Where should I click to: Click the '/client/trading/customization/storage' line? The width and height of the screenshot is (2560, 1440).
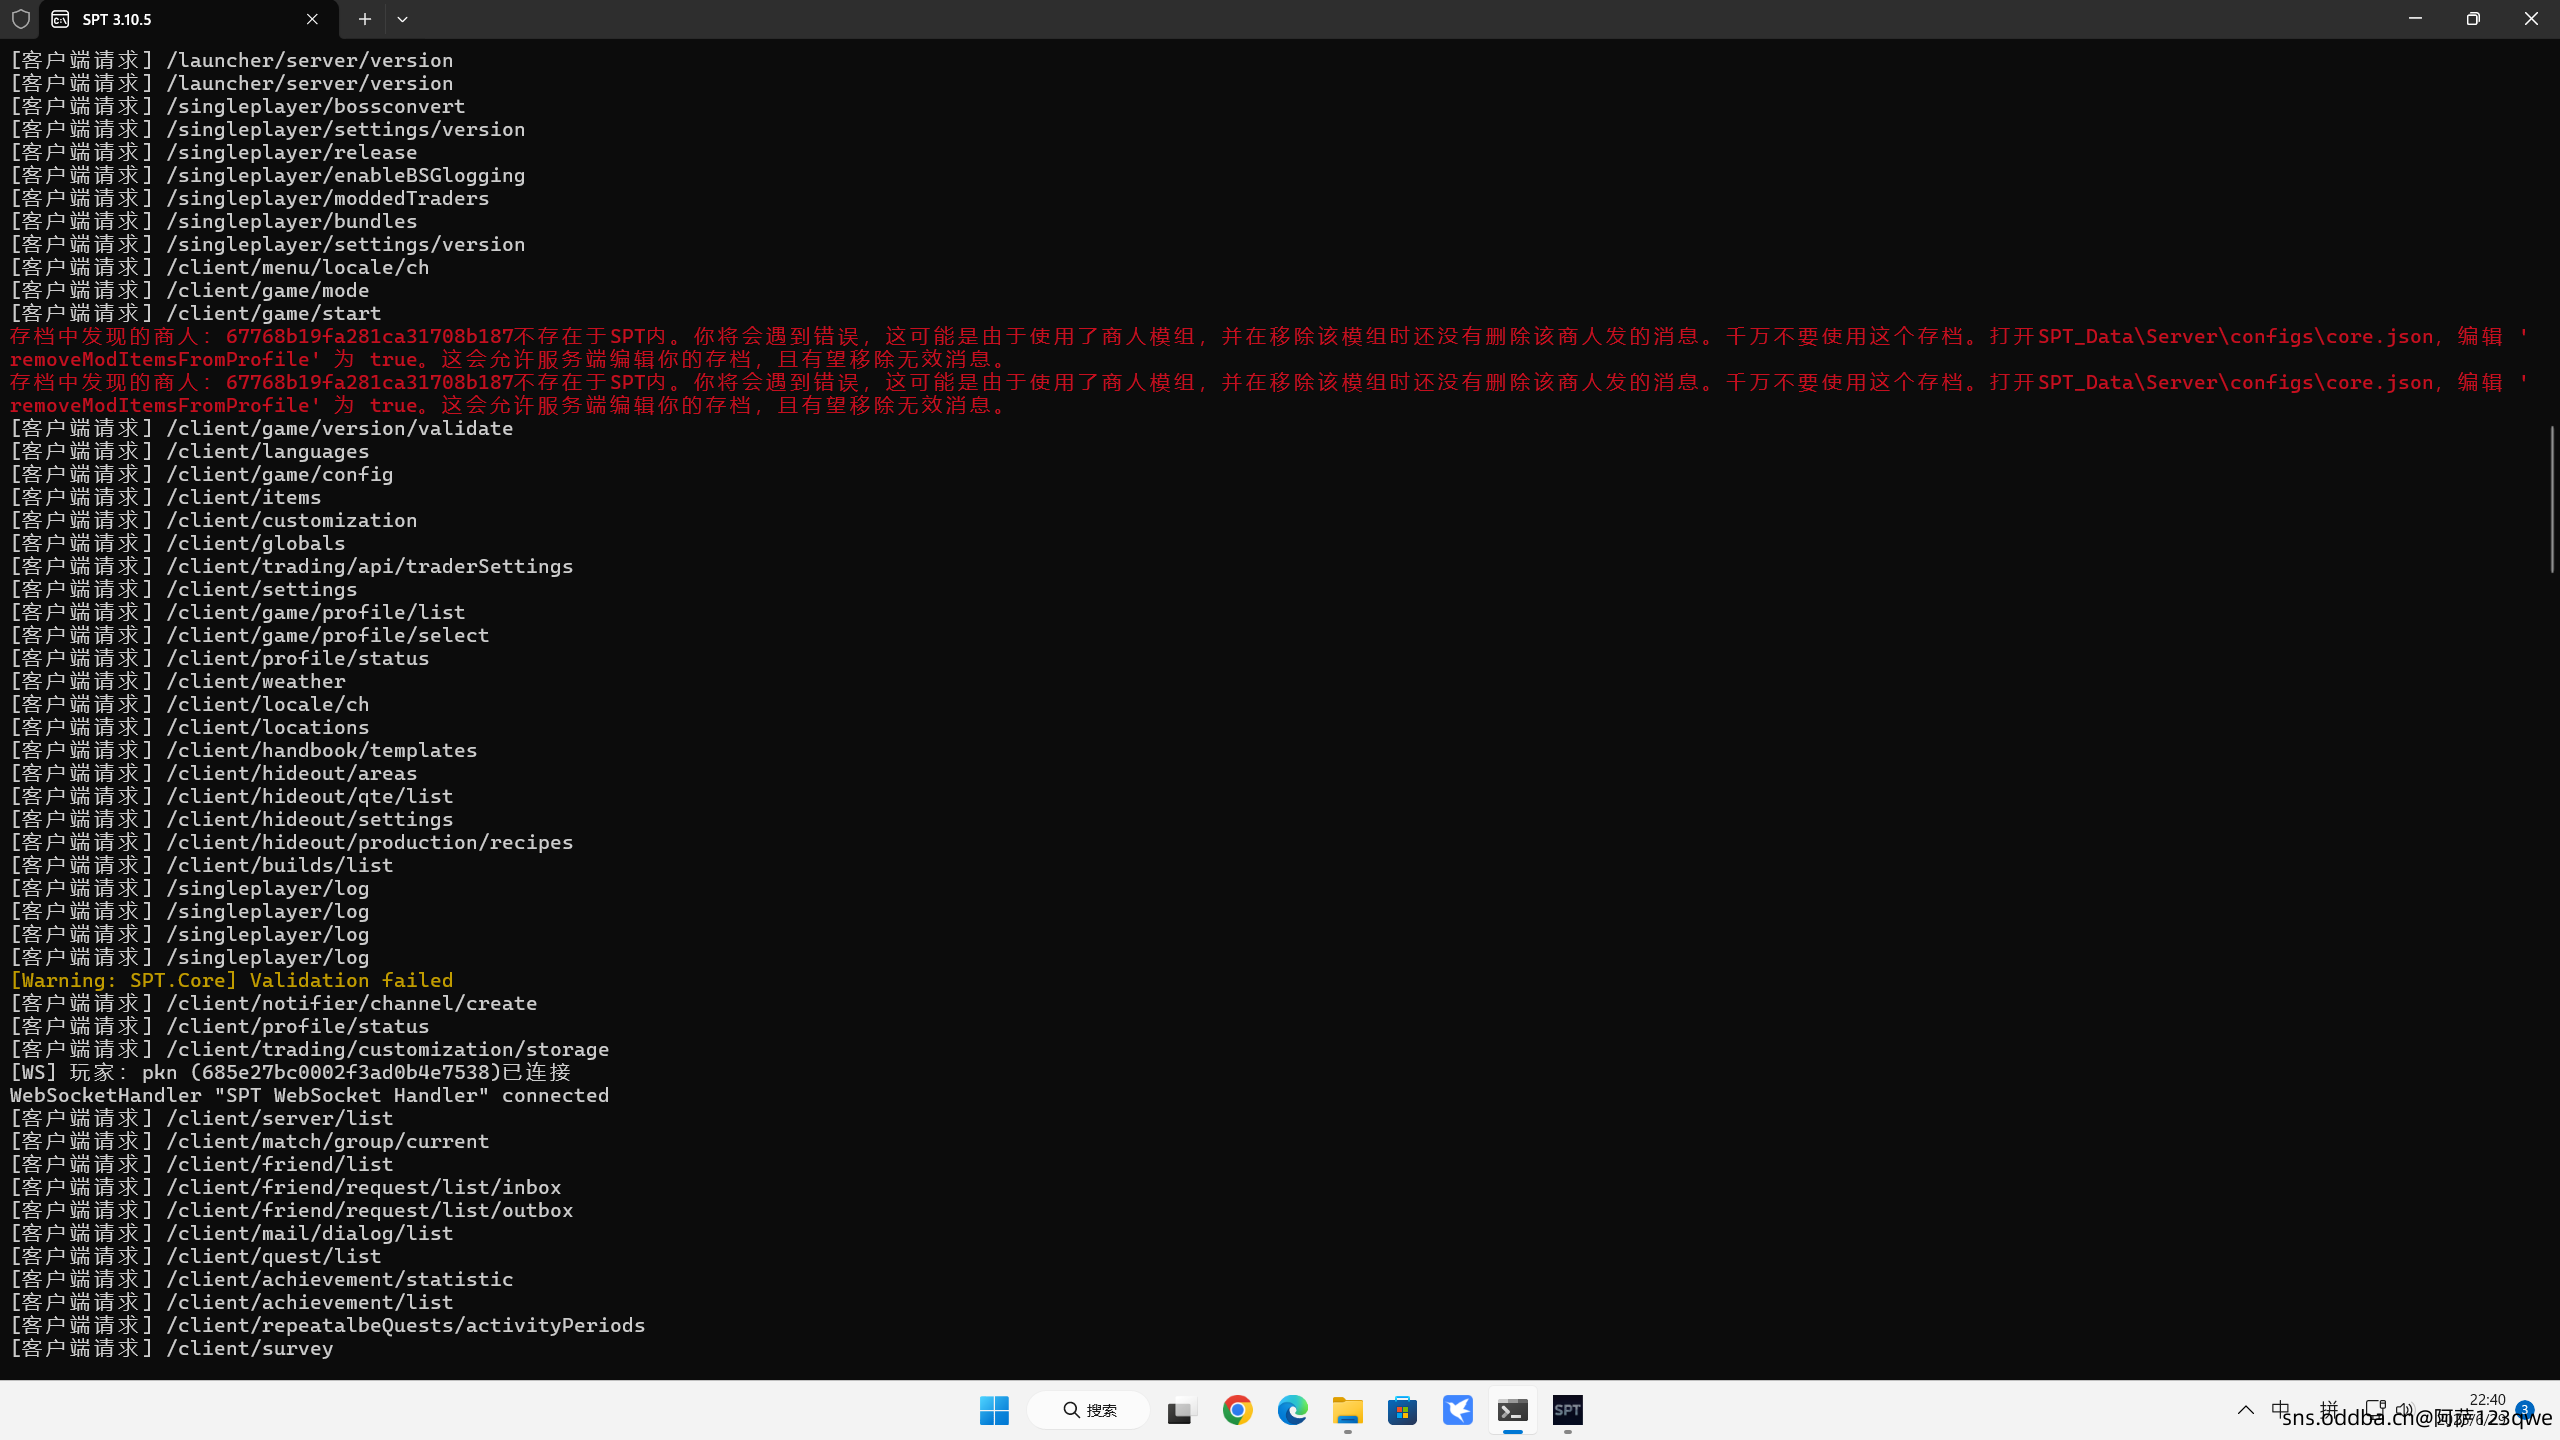click(x=310, y=1049)
